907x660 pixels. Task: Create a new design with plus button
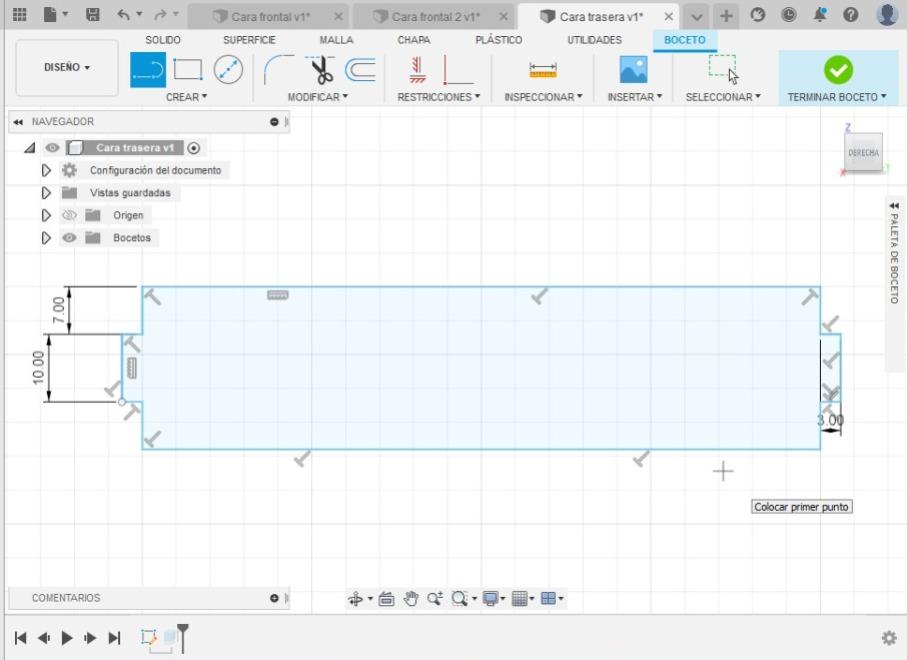point(726,16)
